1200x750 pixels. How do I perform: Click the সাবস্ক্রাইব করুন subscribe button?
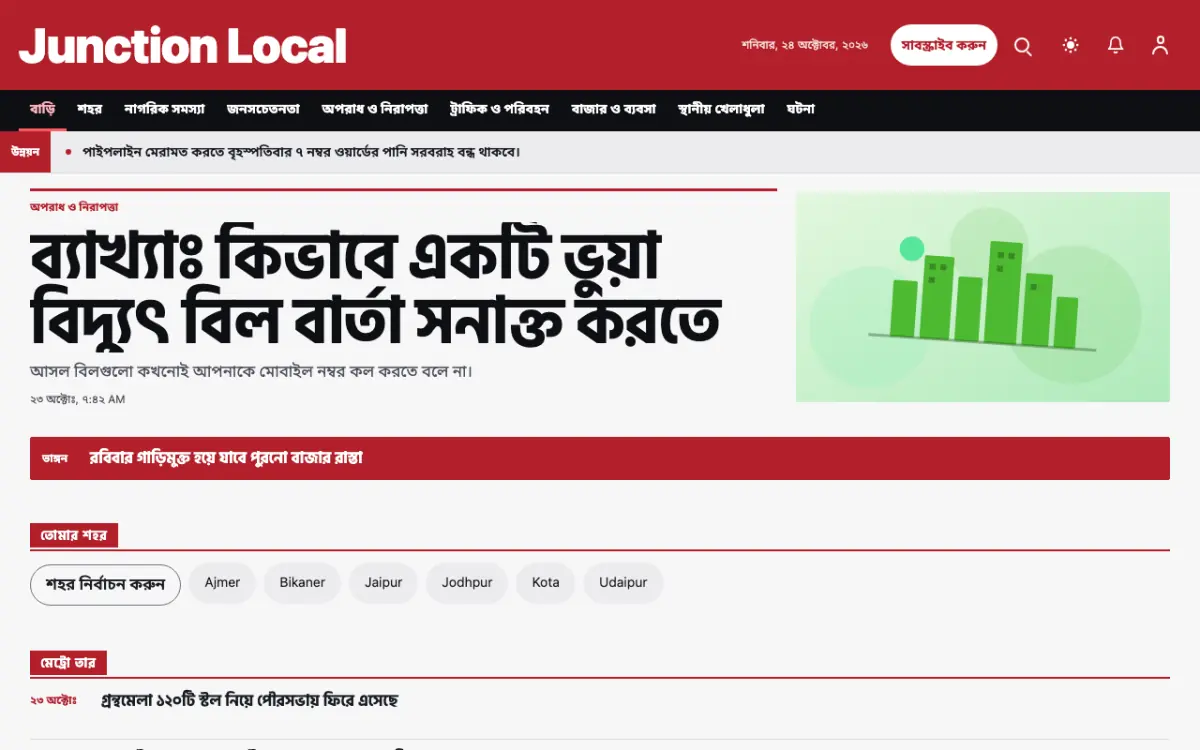[944, 45]
